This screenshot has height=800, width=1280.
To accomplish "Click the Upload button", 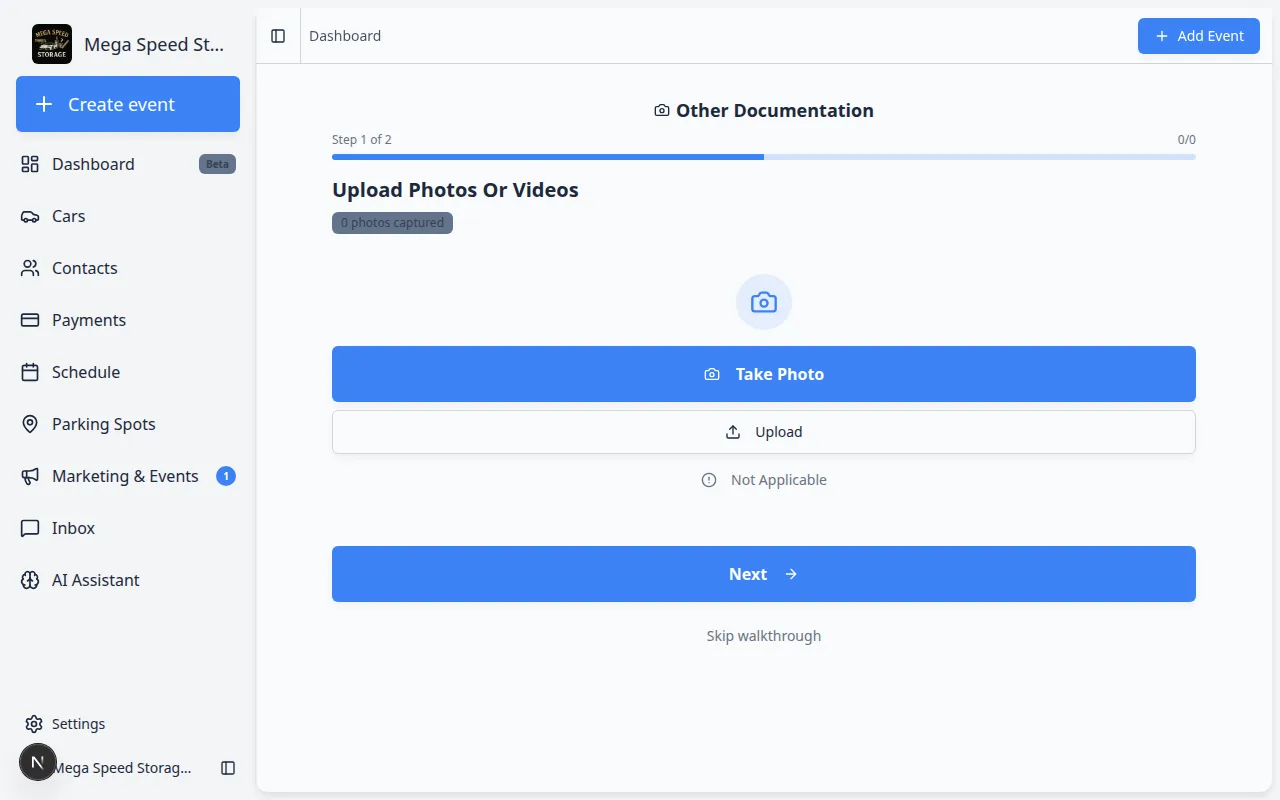I will [764, 432].
